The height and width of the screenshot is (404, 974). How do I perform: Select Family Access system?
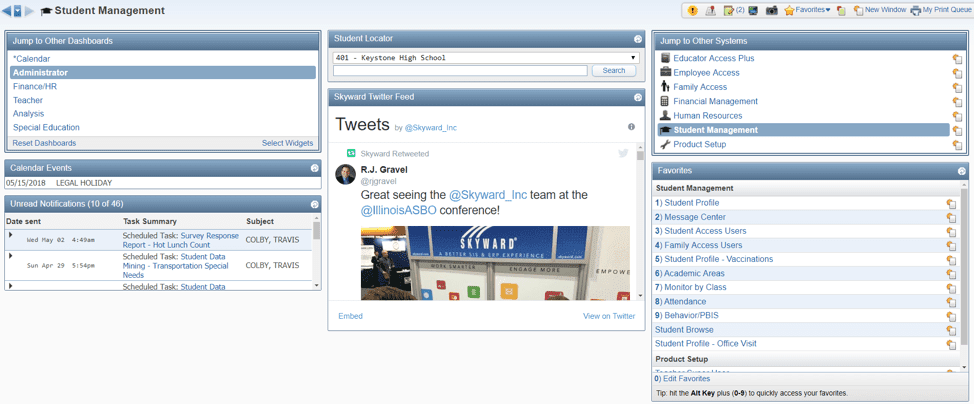coord(700,87)
